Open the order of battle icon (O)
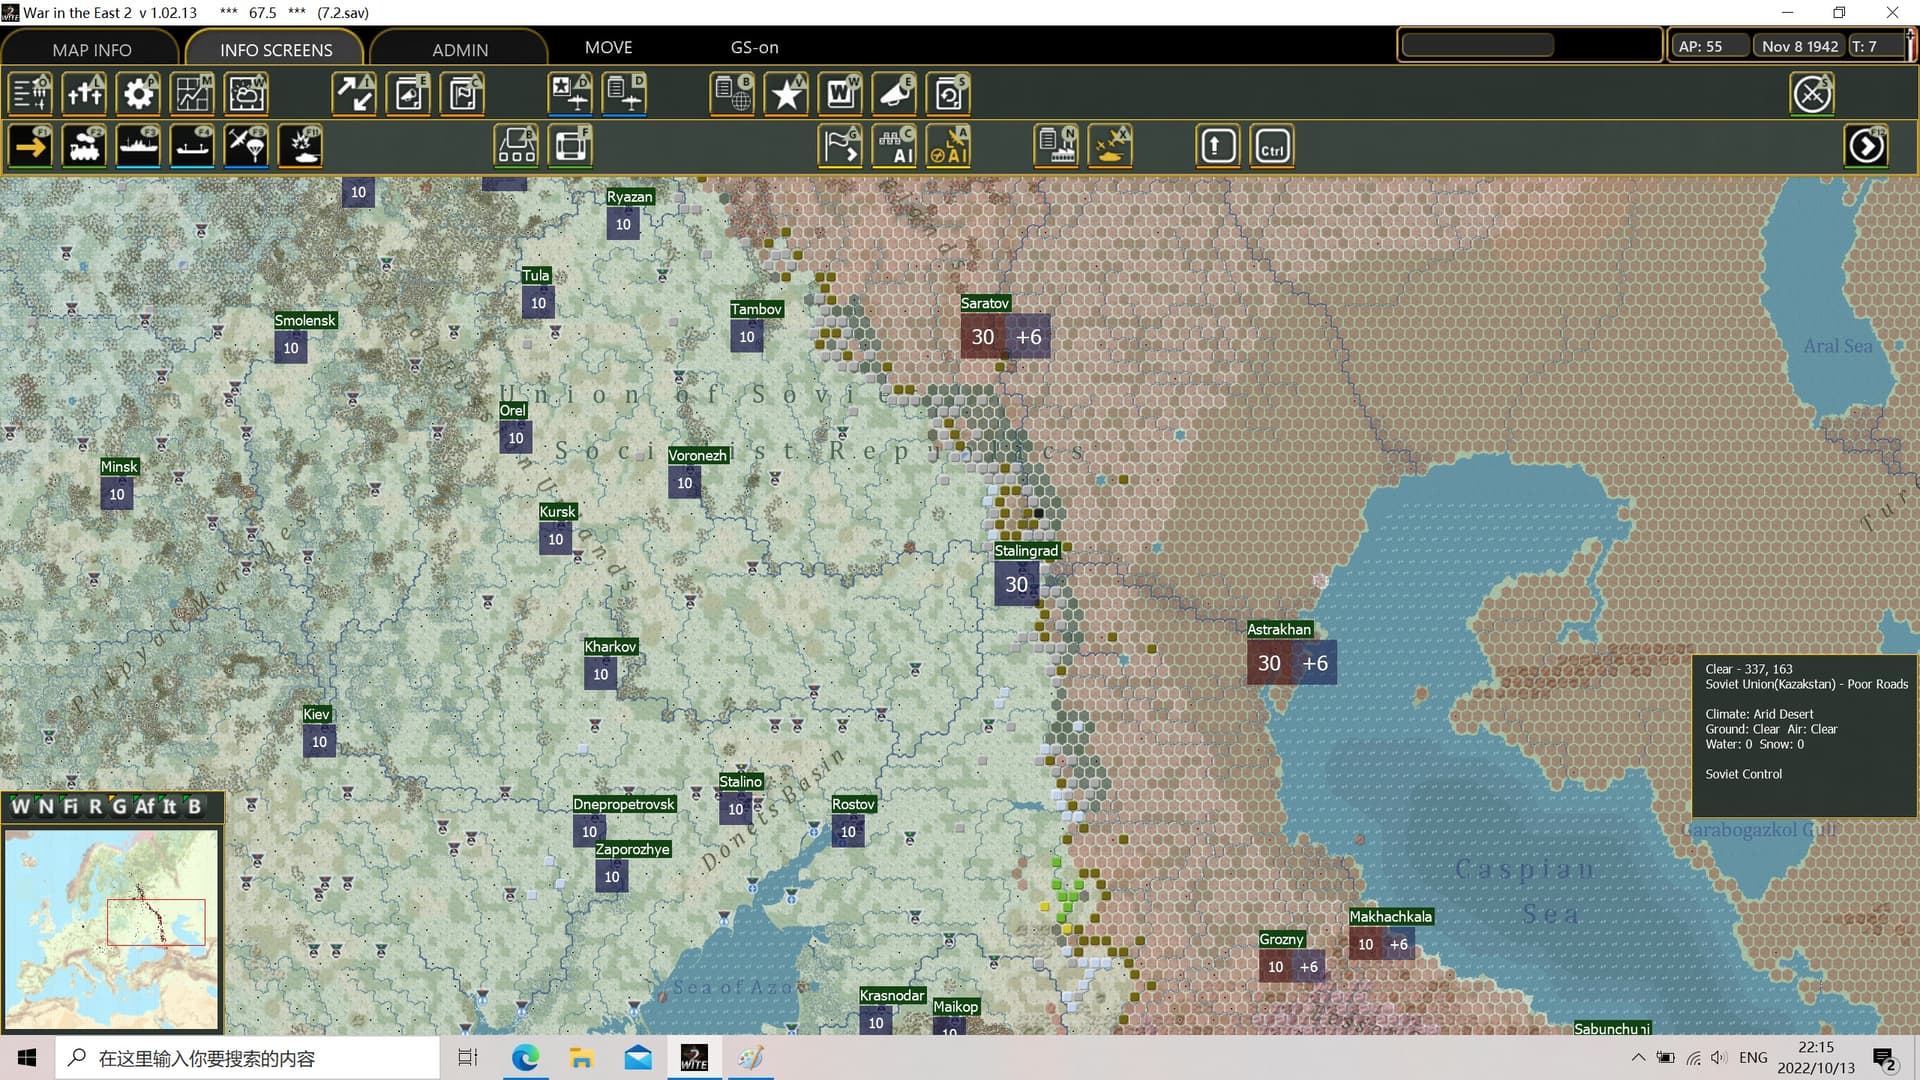1920x1080 pixels. click(30, 94)
